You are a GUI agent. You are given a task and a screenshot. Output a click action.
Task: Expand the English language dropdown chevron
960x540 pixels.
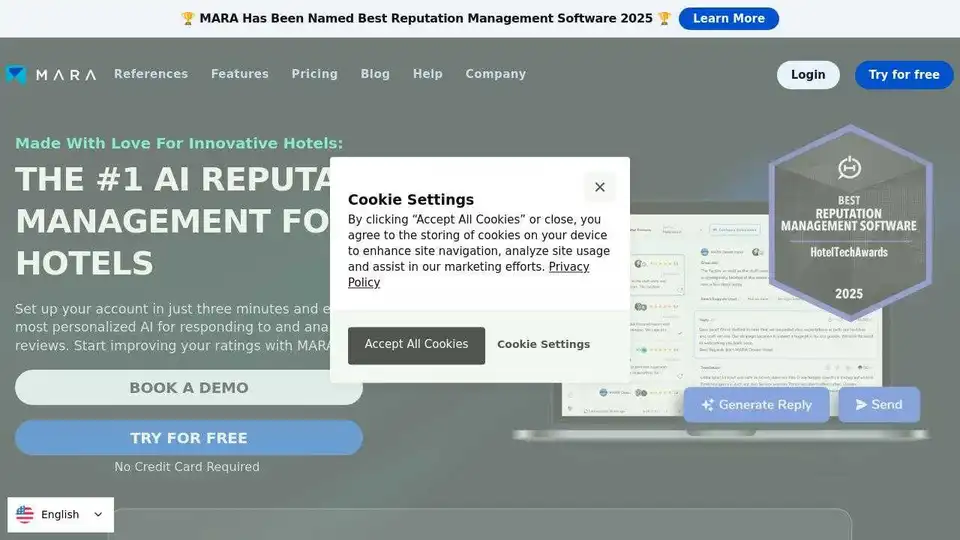(98, 514)
